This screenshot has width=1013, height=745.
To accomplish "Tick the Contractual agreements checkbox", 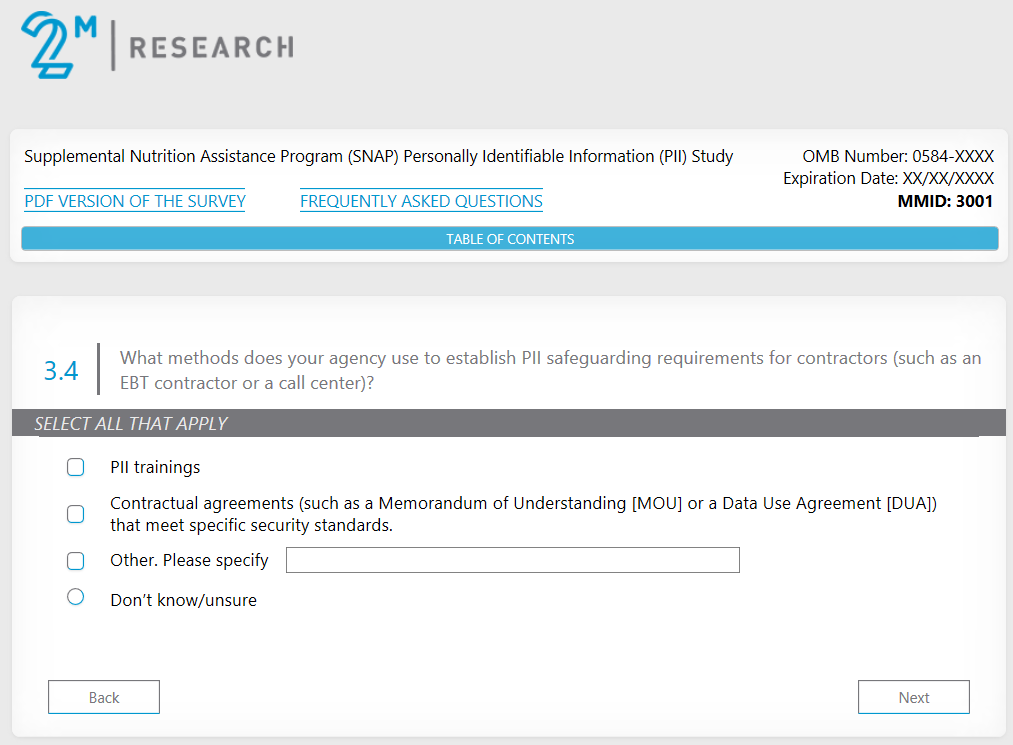I will (76, 514).
